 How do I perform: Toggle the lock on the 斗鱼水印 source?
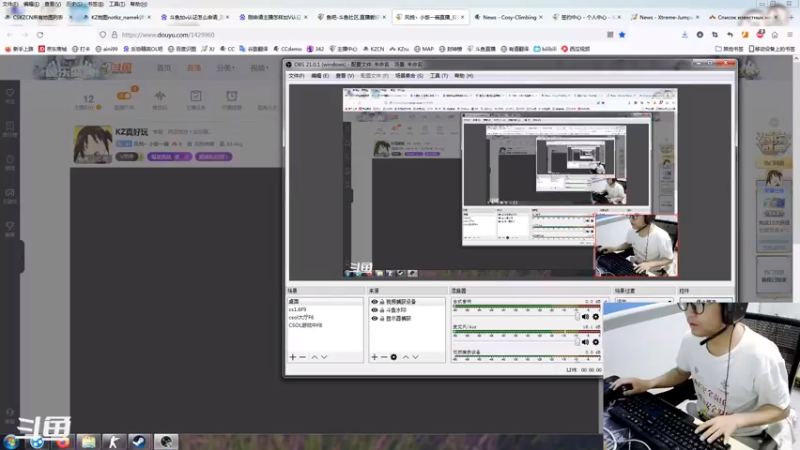[382, 310]
